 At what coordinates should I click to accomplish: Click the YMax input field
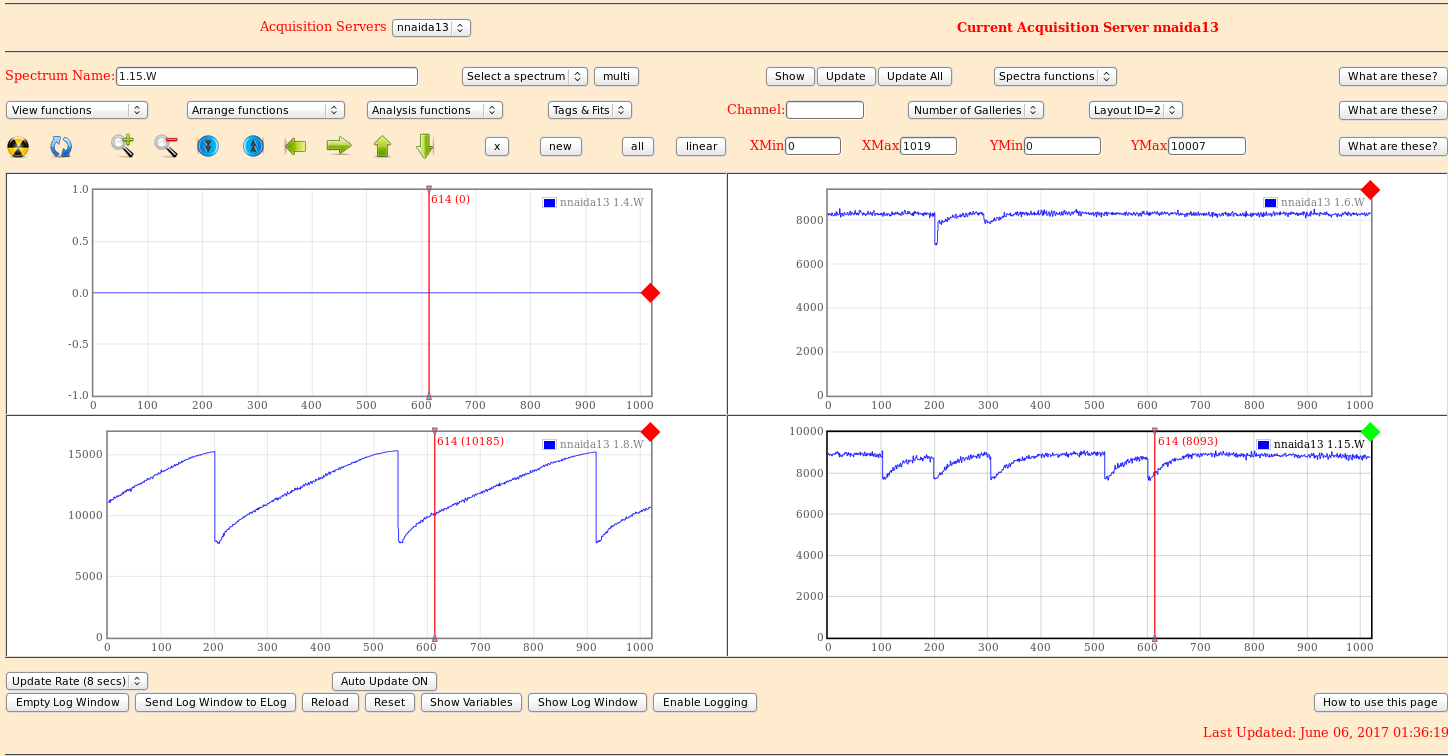(1207, 146)
